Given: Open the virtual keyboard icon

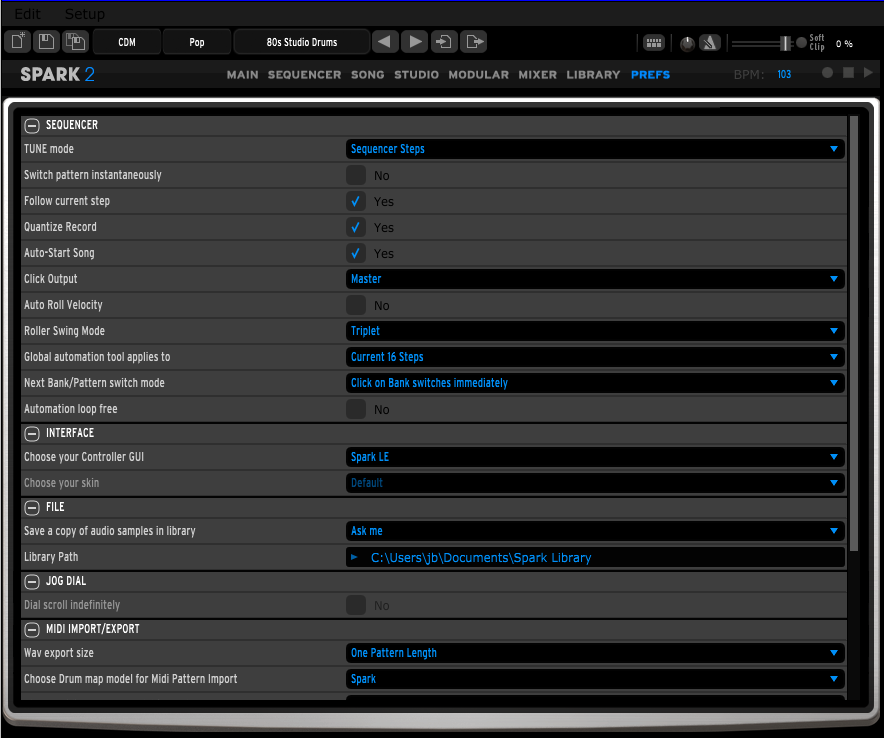Looking at the screenshot, I should [654, 43].
